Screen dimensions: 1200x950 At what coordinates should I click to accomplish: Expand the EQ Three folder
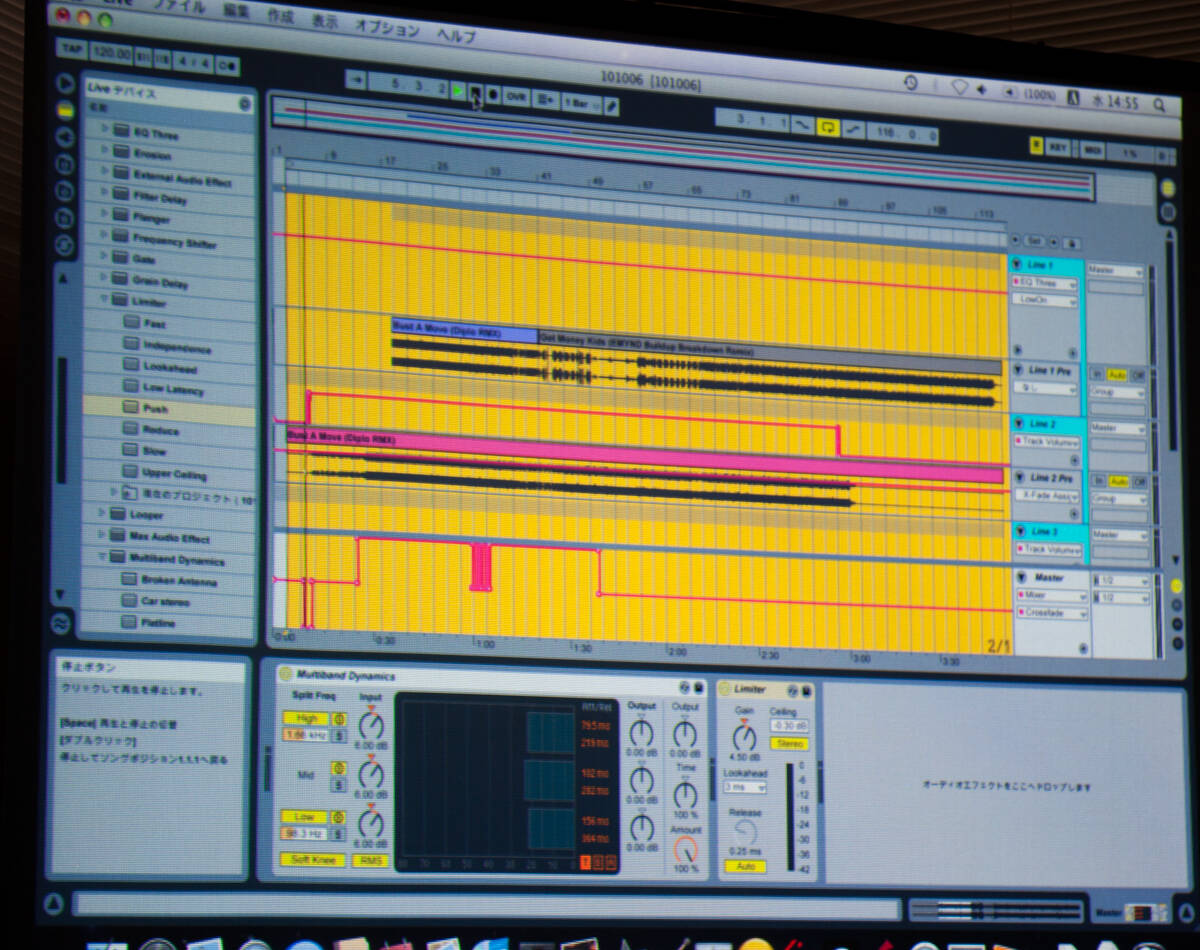(103, 129)
